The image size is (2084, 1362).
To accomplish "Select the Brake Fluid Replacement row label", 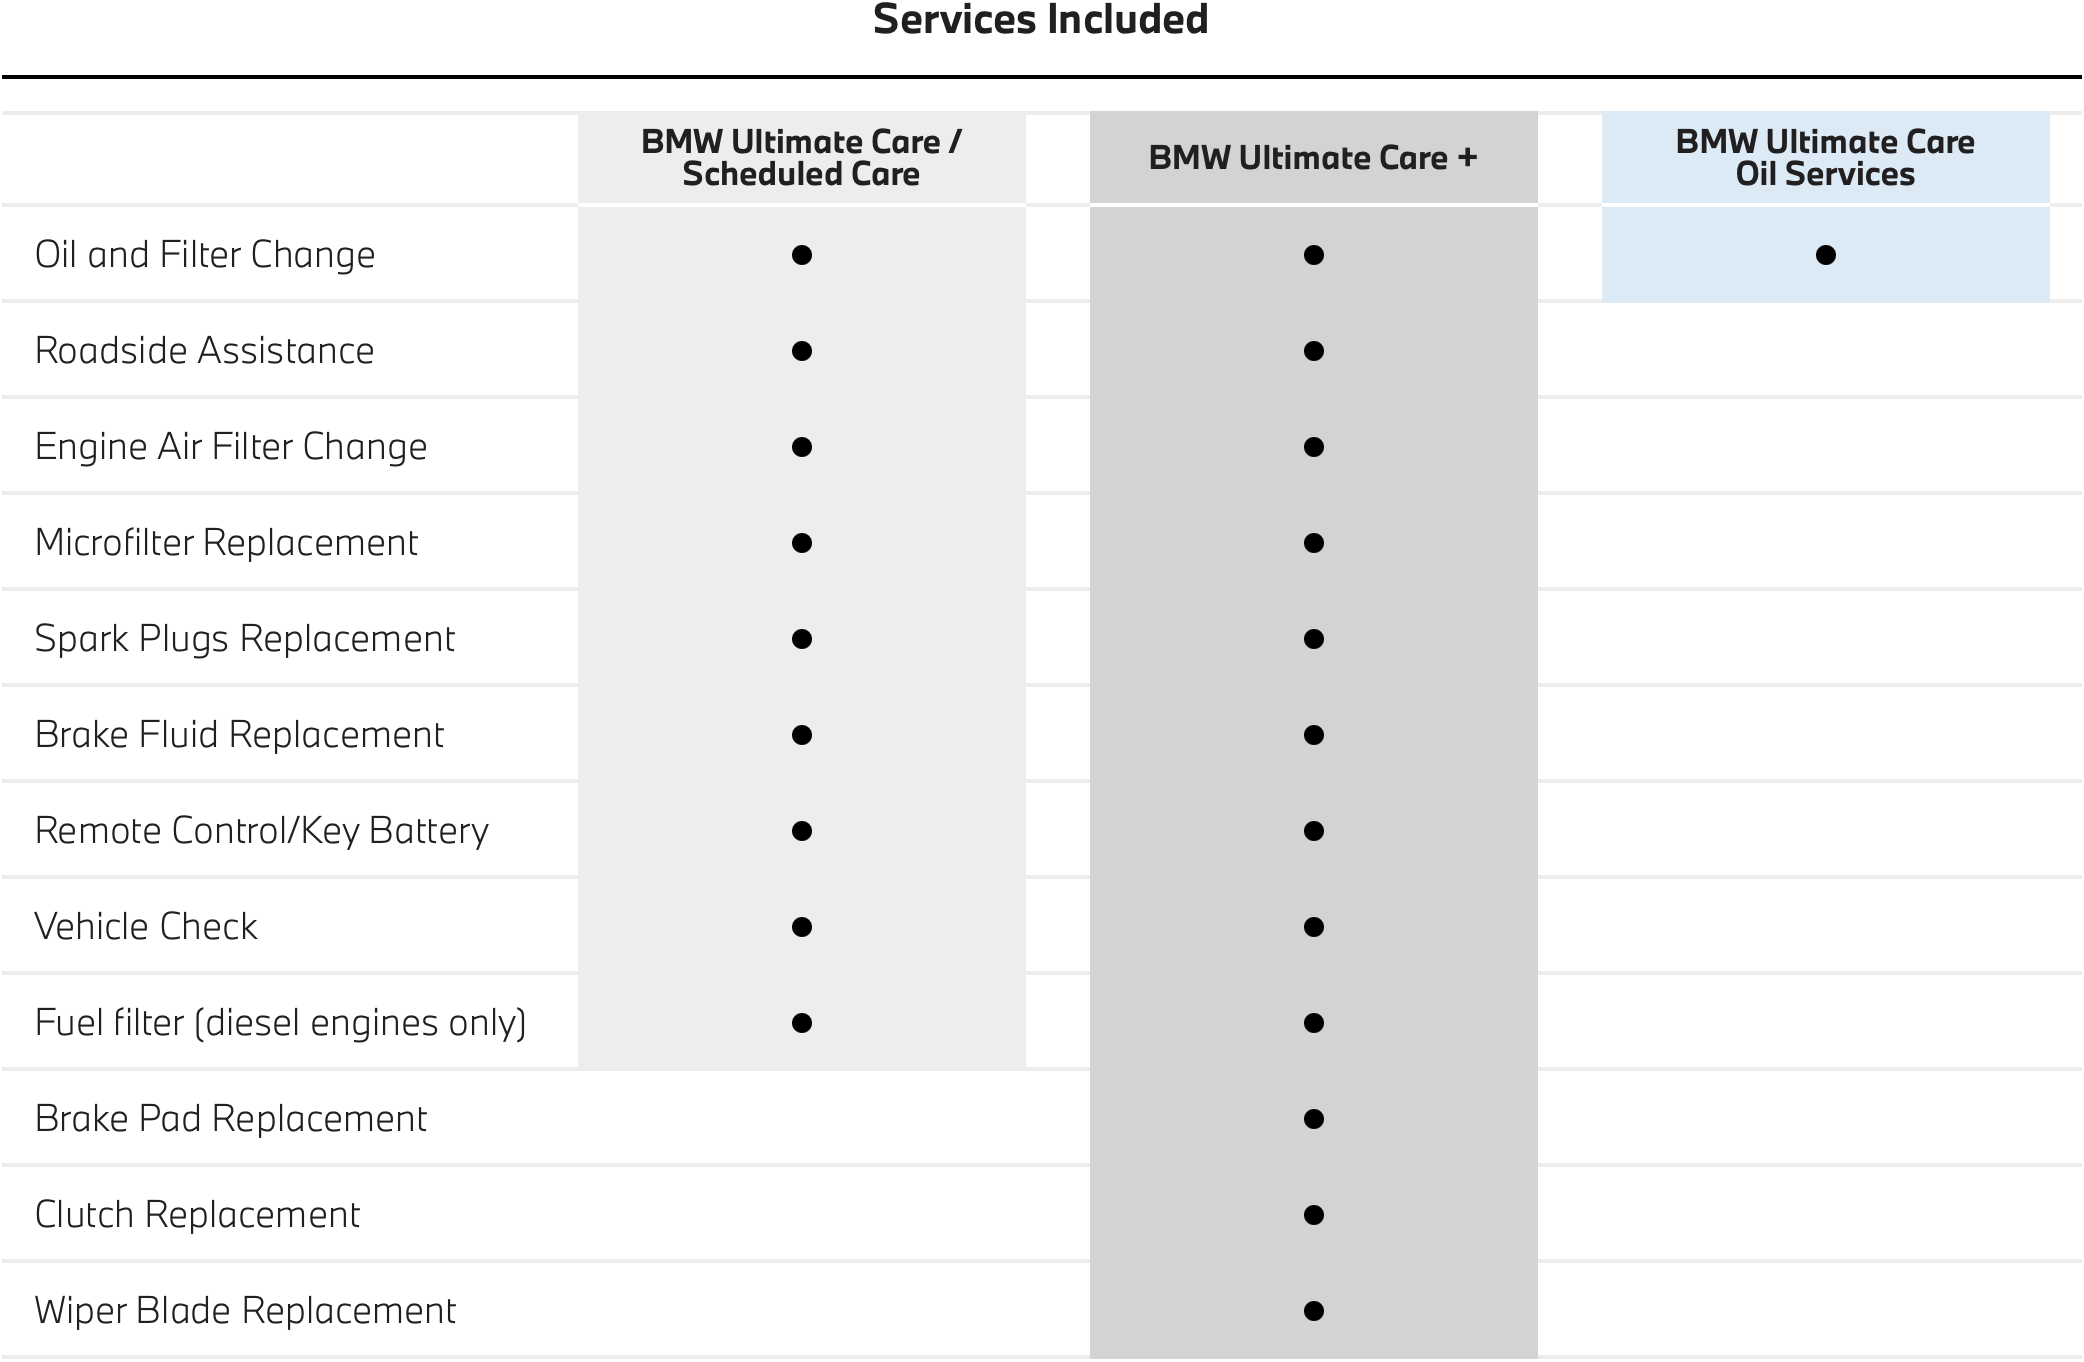I will click(239, 735).
